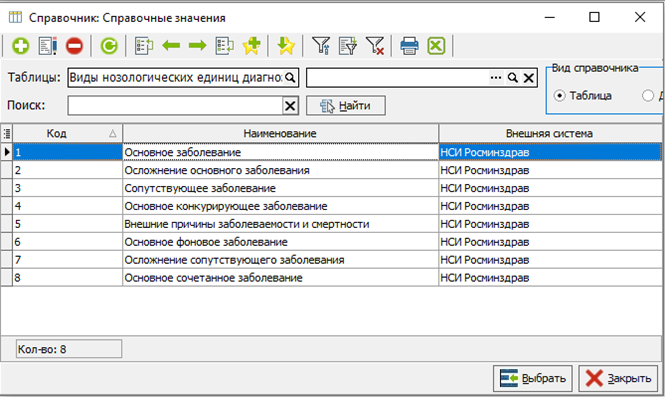
Task: Click the list icon right of the green right arrow
Action: click(224, 46)
